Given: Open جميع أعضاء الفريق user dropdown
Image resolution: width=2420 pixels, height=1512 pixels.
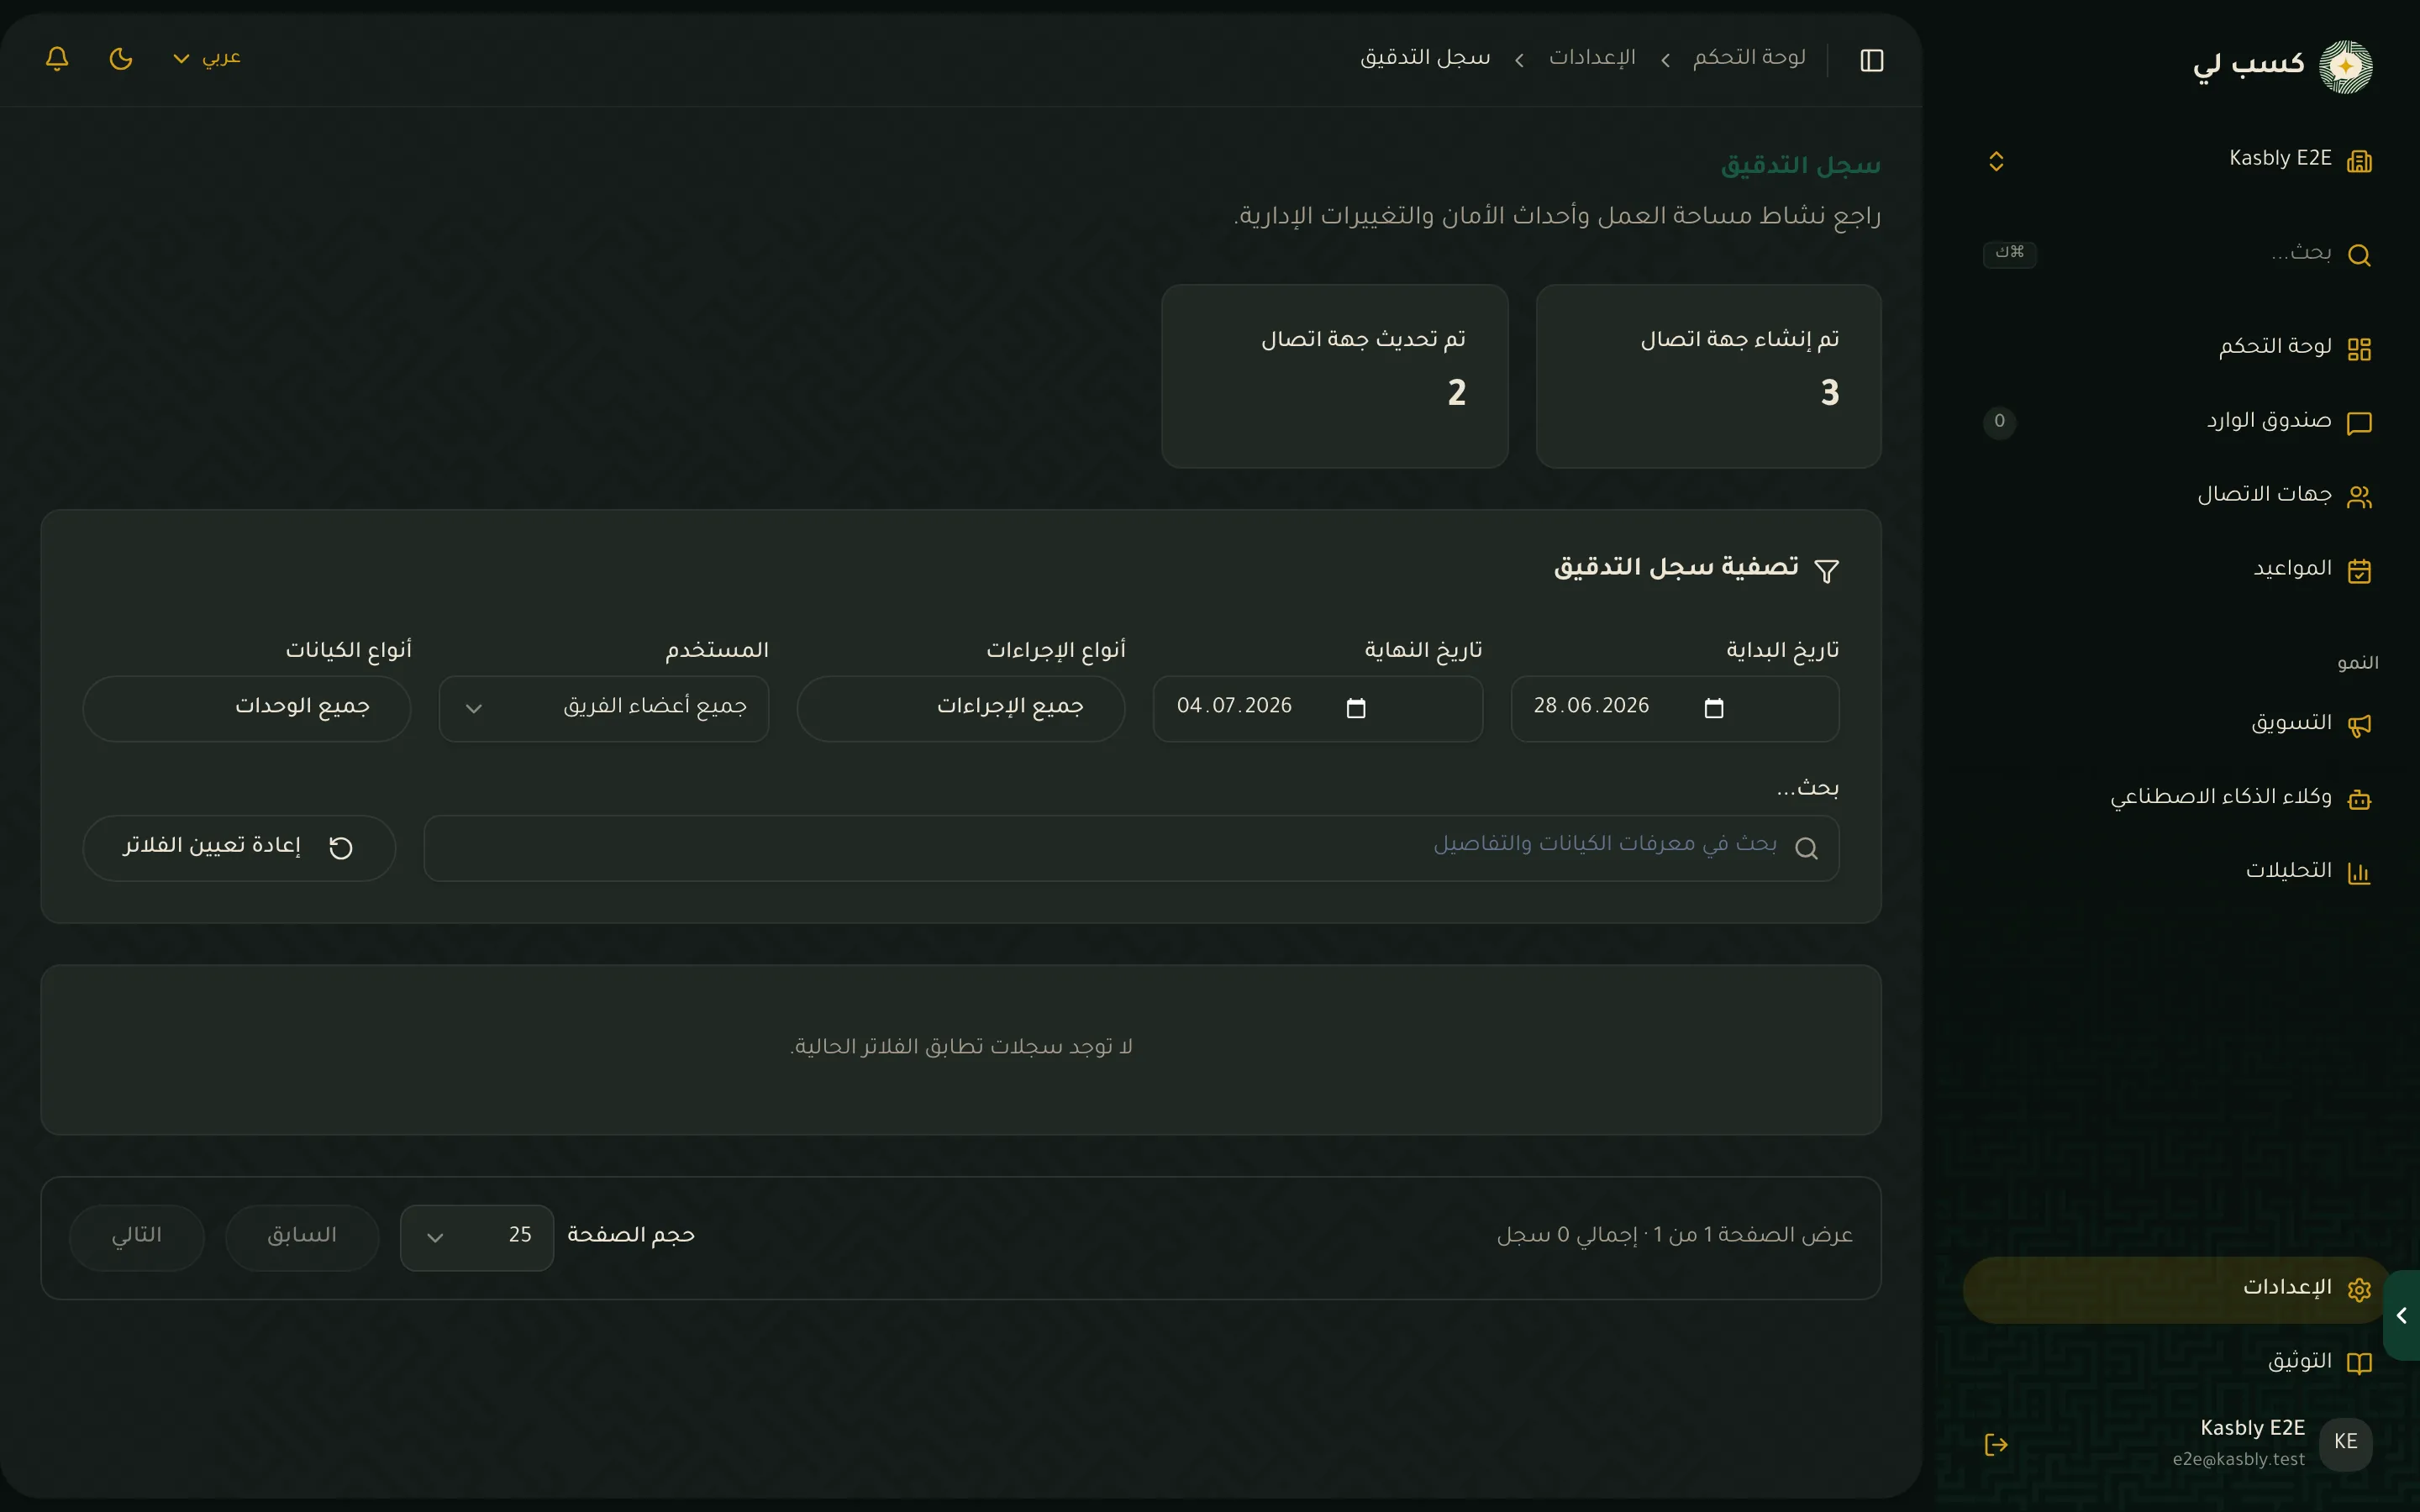Looking at the screenshot, I should click(x=604, y=708).
